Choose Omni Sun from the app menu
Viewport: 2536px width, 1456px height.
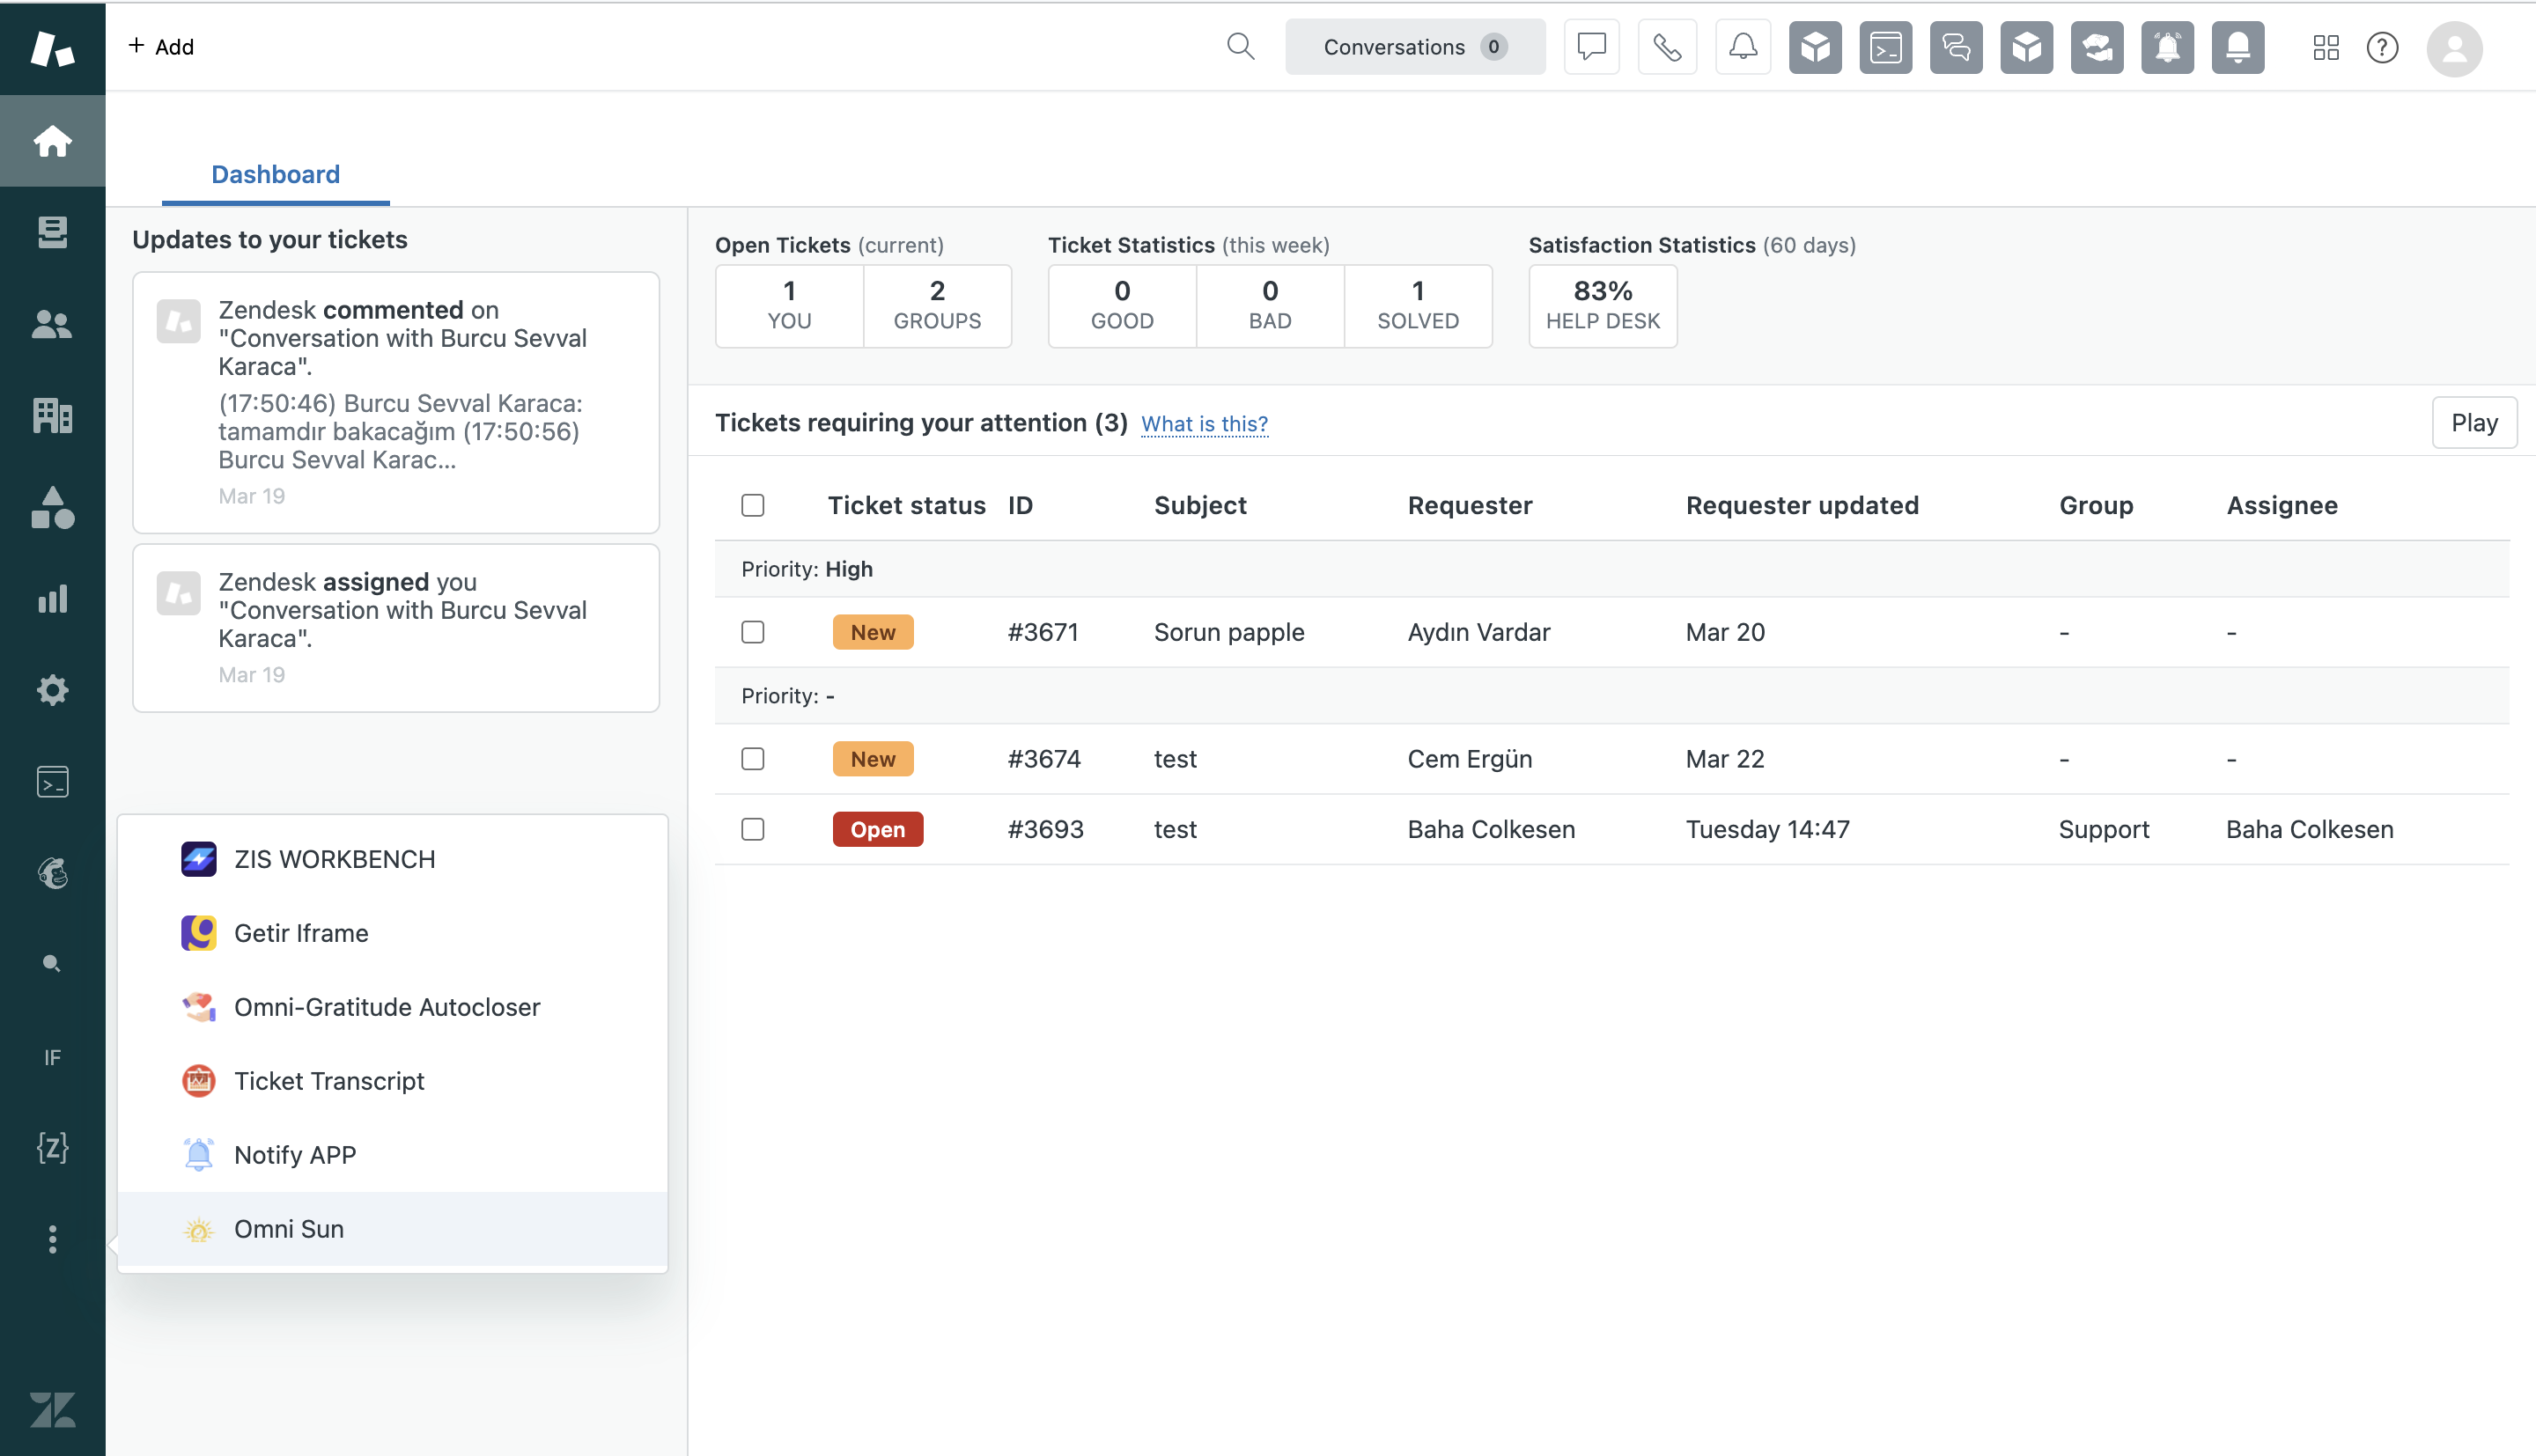tap(392, 1229)
